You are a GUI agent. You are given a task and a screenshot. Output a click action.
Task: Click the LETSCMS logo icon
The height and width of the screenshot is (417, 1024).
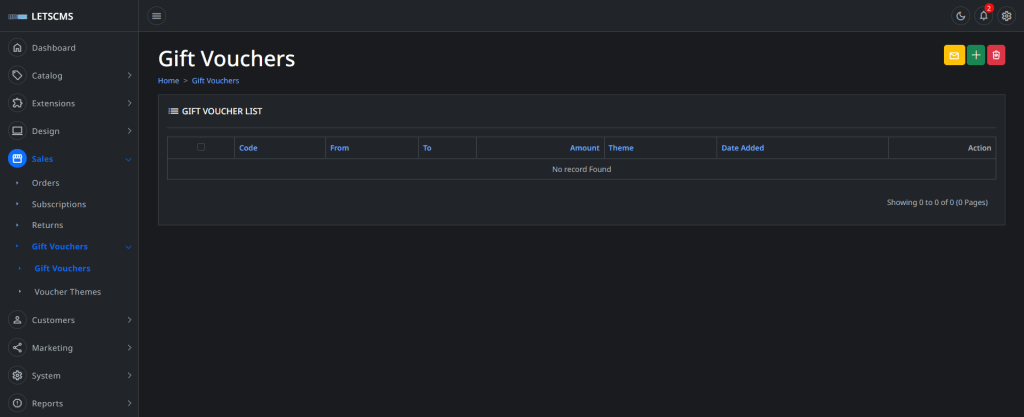coord(18,17)
